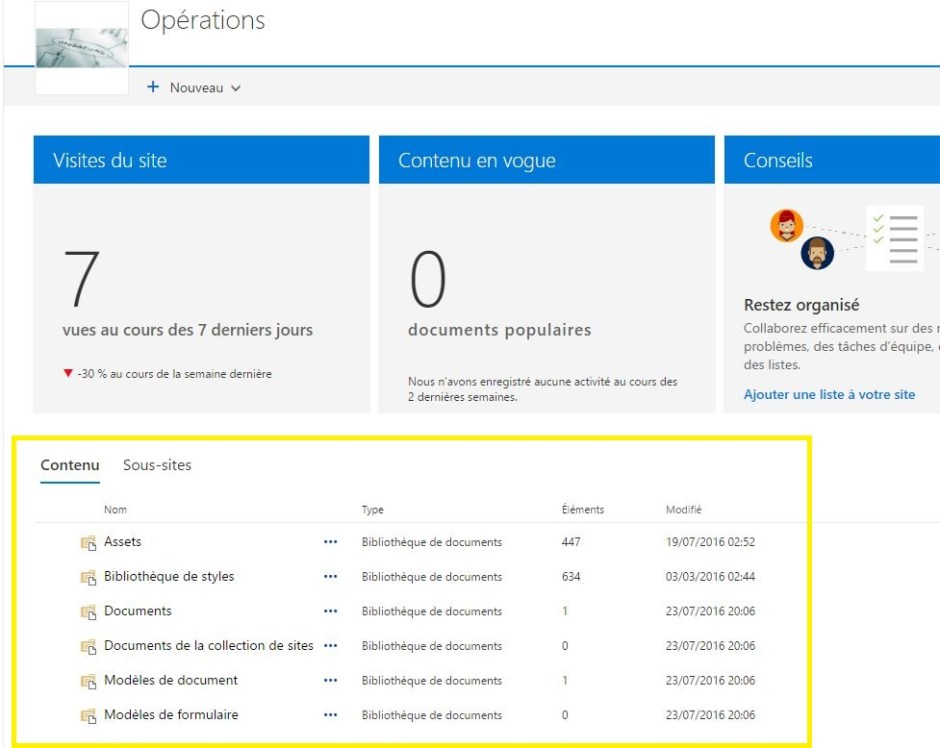The image size is (940, 748).
Task: Click the Modèles de document library icon
Action: [x=88, y=681]
